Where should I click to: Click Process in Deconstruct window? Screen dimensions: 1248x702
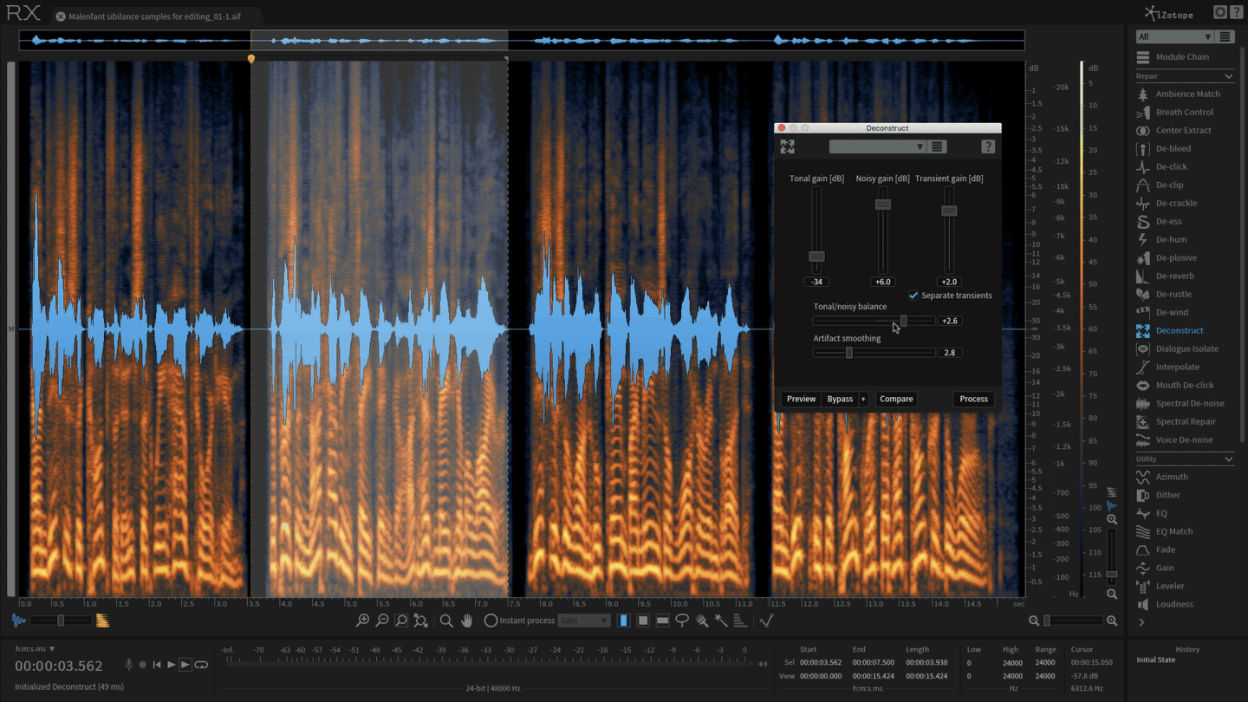(973, 399)
